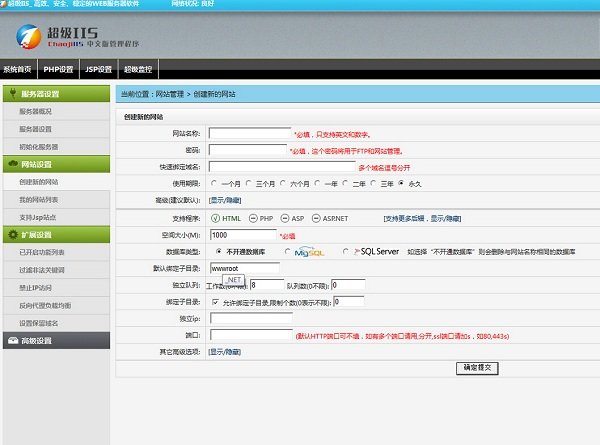
Task: Choose the 一个月 usage period option
Action: pyautogui.click(x=214, y=184)
